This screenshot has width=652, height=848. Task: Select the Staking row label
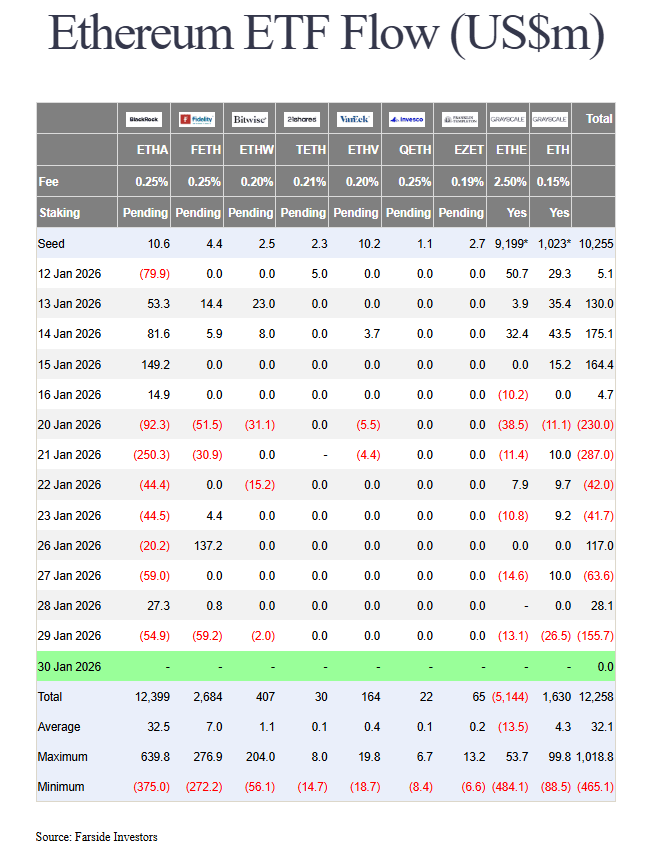point(59,213)
